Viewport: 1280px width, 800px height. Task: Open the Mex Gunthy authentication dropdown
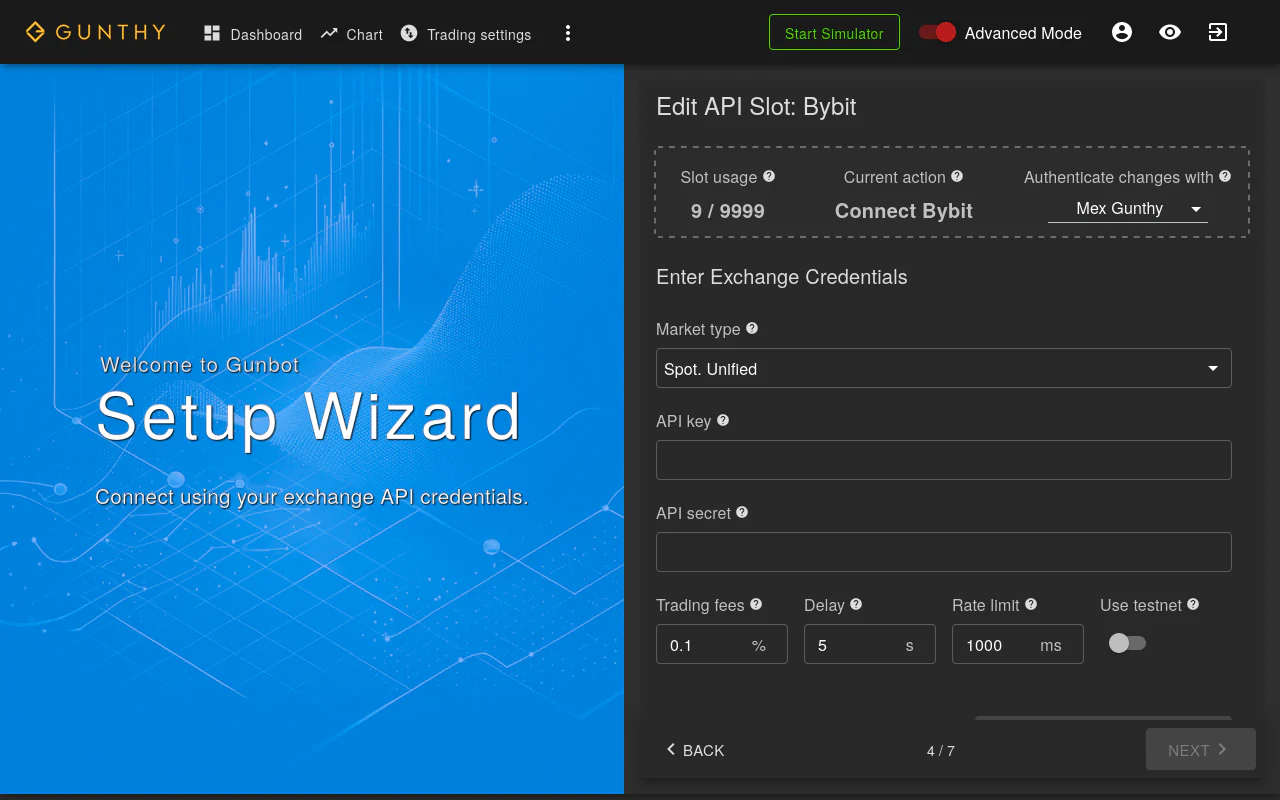[1128, 208]
